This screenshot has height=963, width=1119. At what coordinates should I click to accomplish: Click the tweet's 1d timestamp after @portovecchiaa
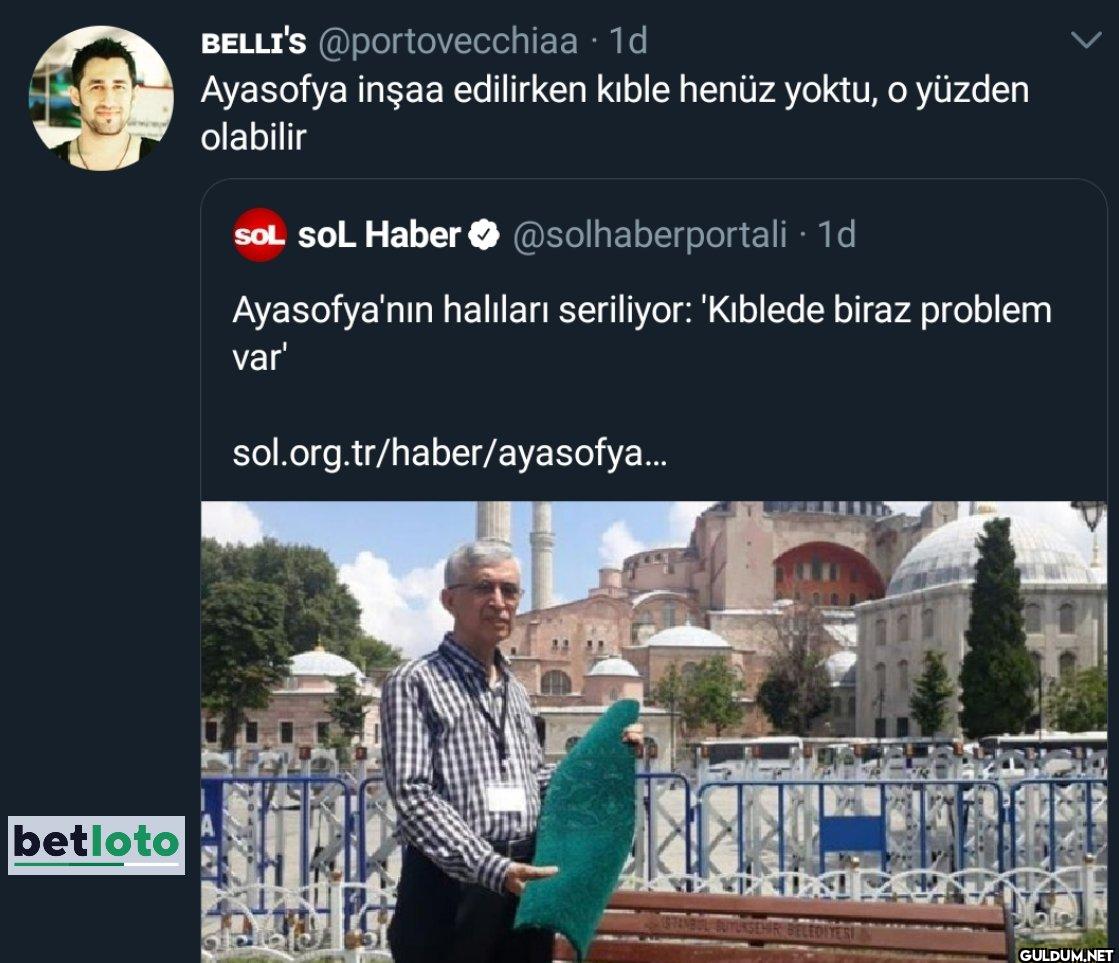pos(628,41)
